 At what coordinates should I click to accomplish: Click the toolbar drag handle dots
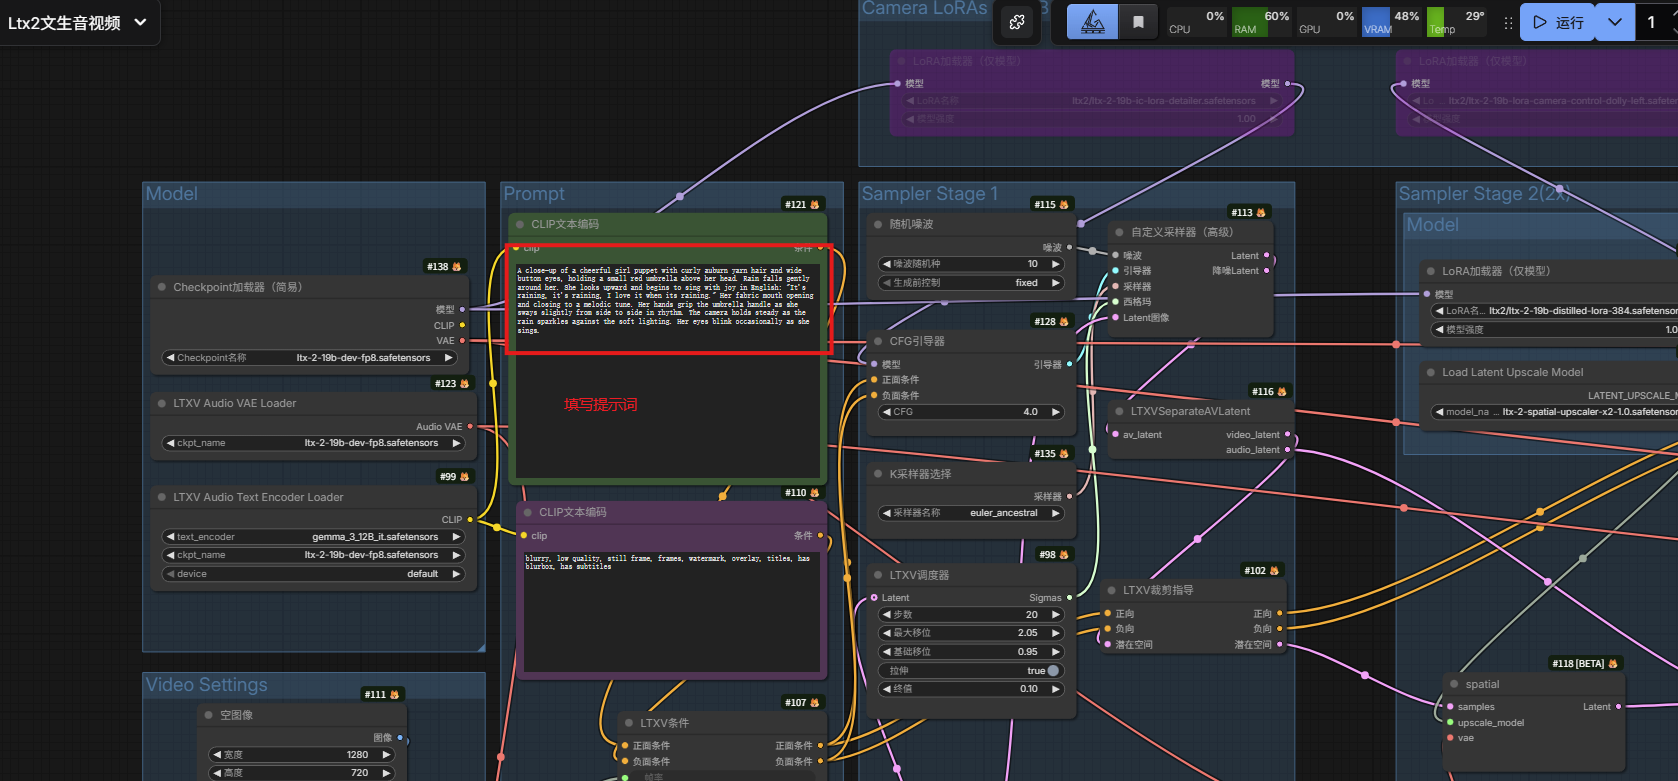coord(1508,22)
